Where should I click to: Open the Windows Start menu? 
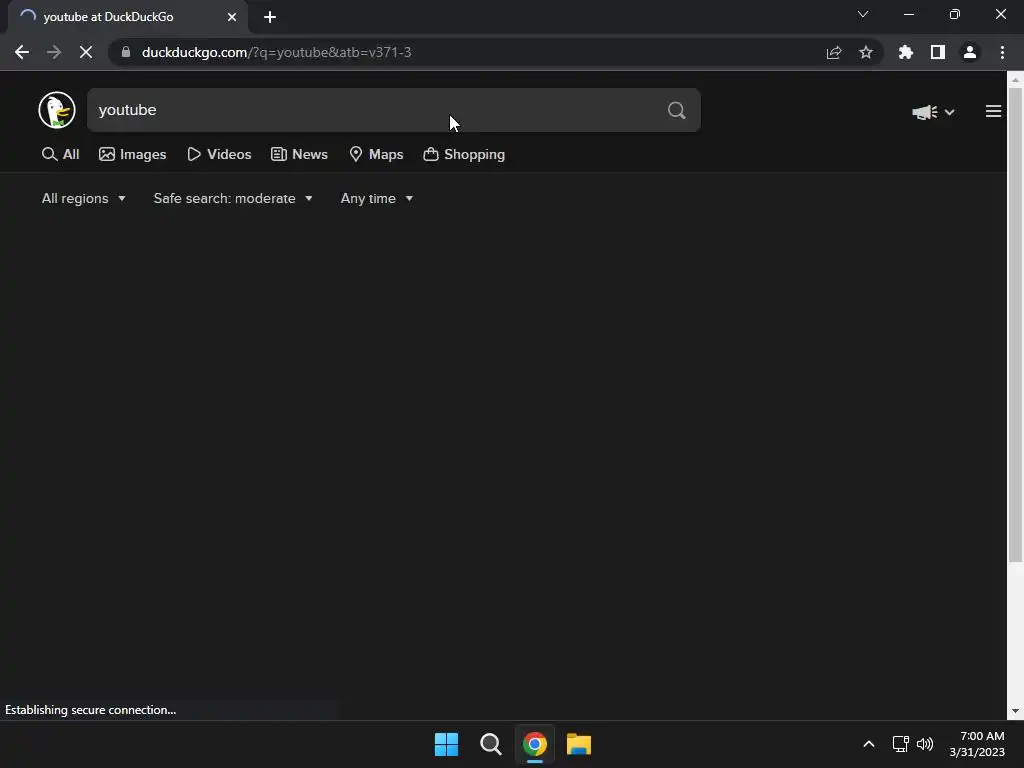447,744
